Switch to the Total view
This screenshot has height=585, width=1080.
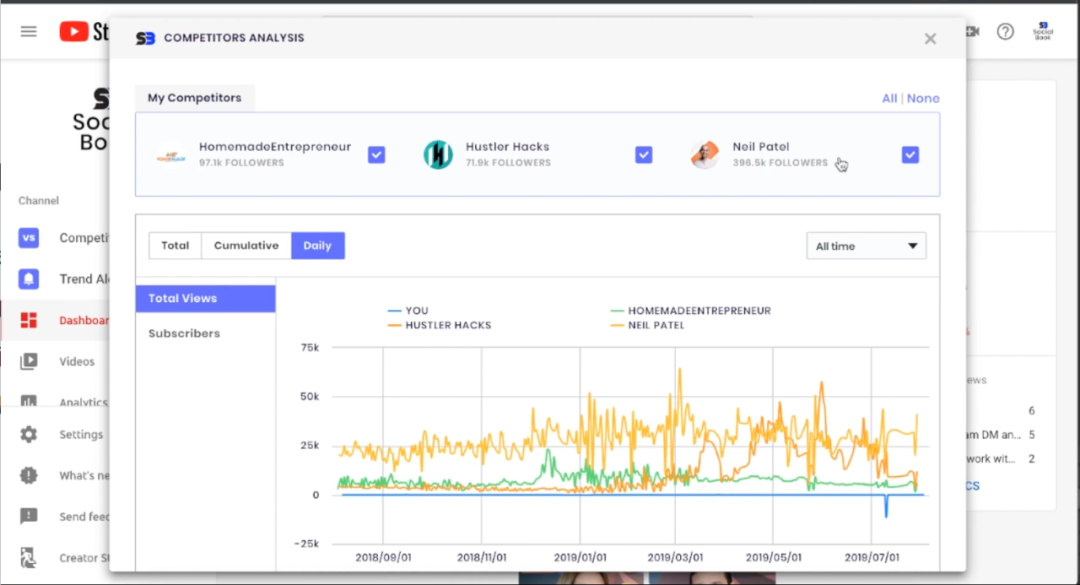pos(175,246)
